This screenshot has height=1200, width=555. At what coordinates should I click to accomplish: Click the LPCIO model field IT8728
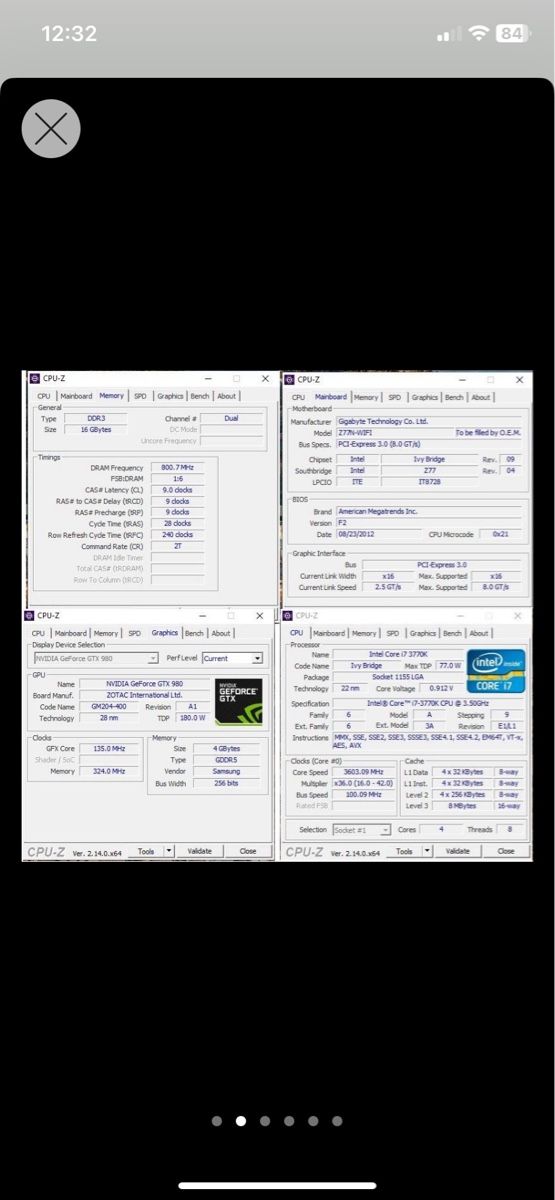click(x=429, y=481)
